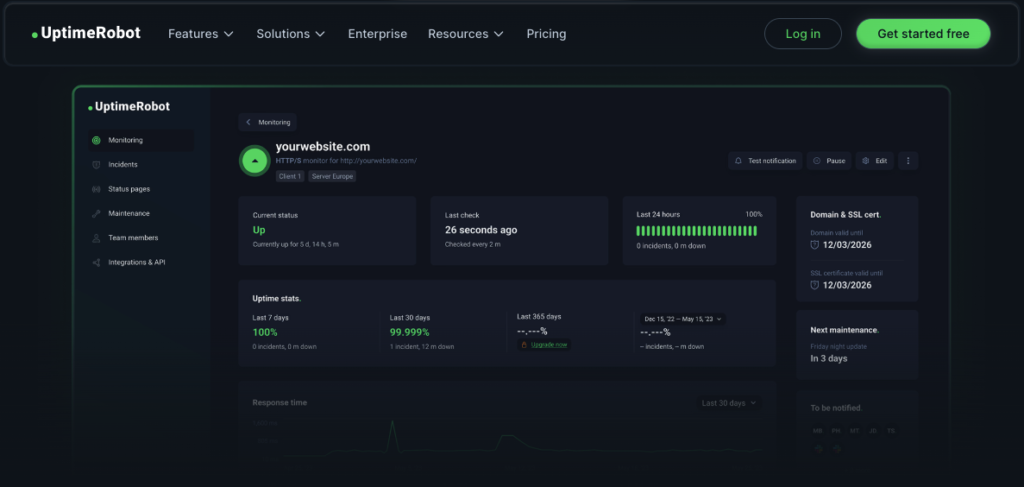Click the Log in button

(x=803, y=34)
